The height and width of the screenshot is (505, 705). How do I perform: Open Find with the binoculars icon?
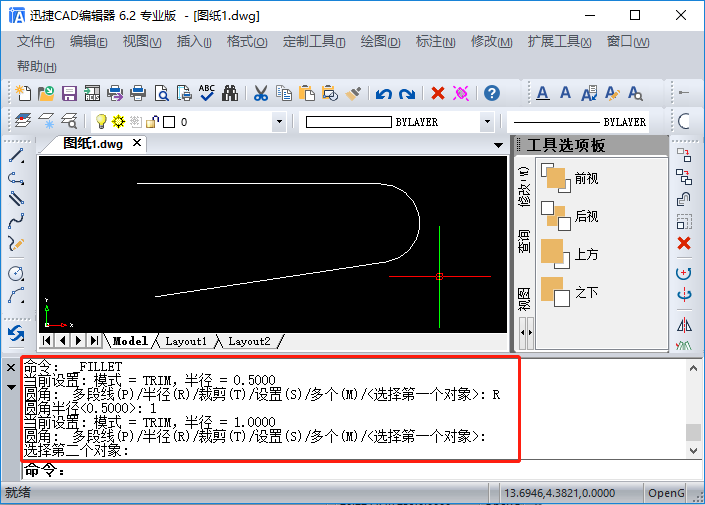[230, 94]
